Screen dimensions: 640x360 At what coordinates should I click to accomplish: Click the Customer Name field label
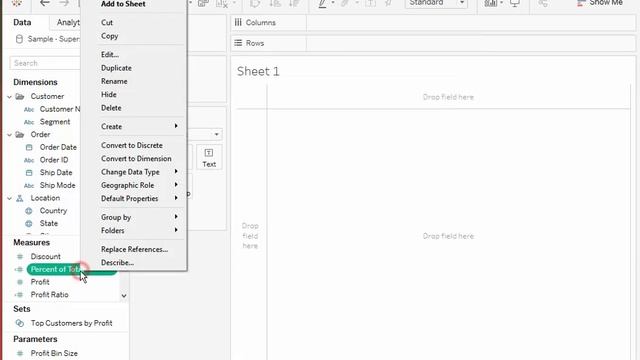click(60, 109)
